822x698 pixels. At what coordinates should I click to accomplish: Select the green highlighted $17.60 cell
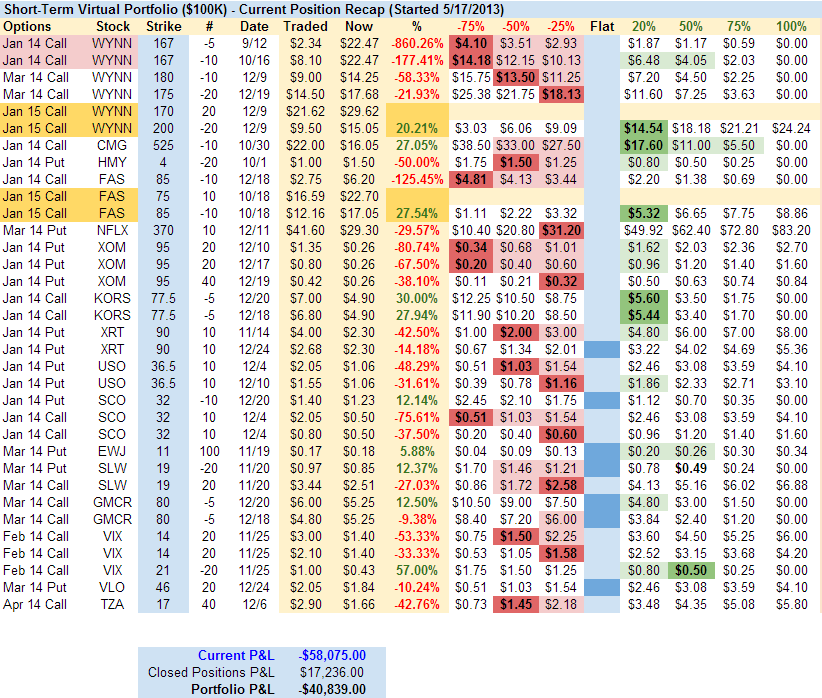tap(645, 144)
